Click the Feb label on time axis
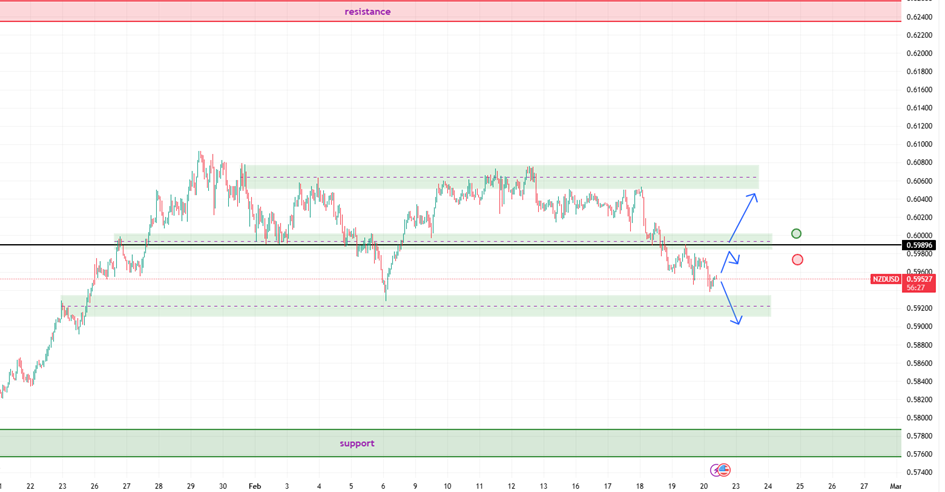Screen dimensions: 945x492 pos(254,485)
